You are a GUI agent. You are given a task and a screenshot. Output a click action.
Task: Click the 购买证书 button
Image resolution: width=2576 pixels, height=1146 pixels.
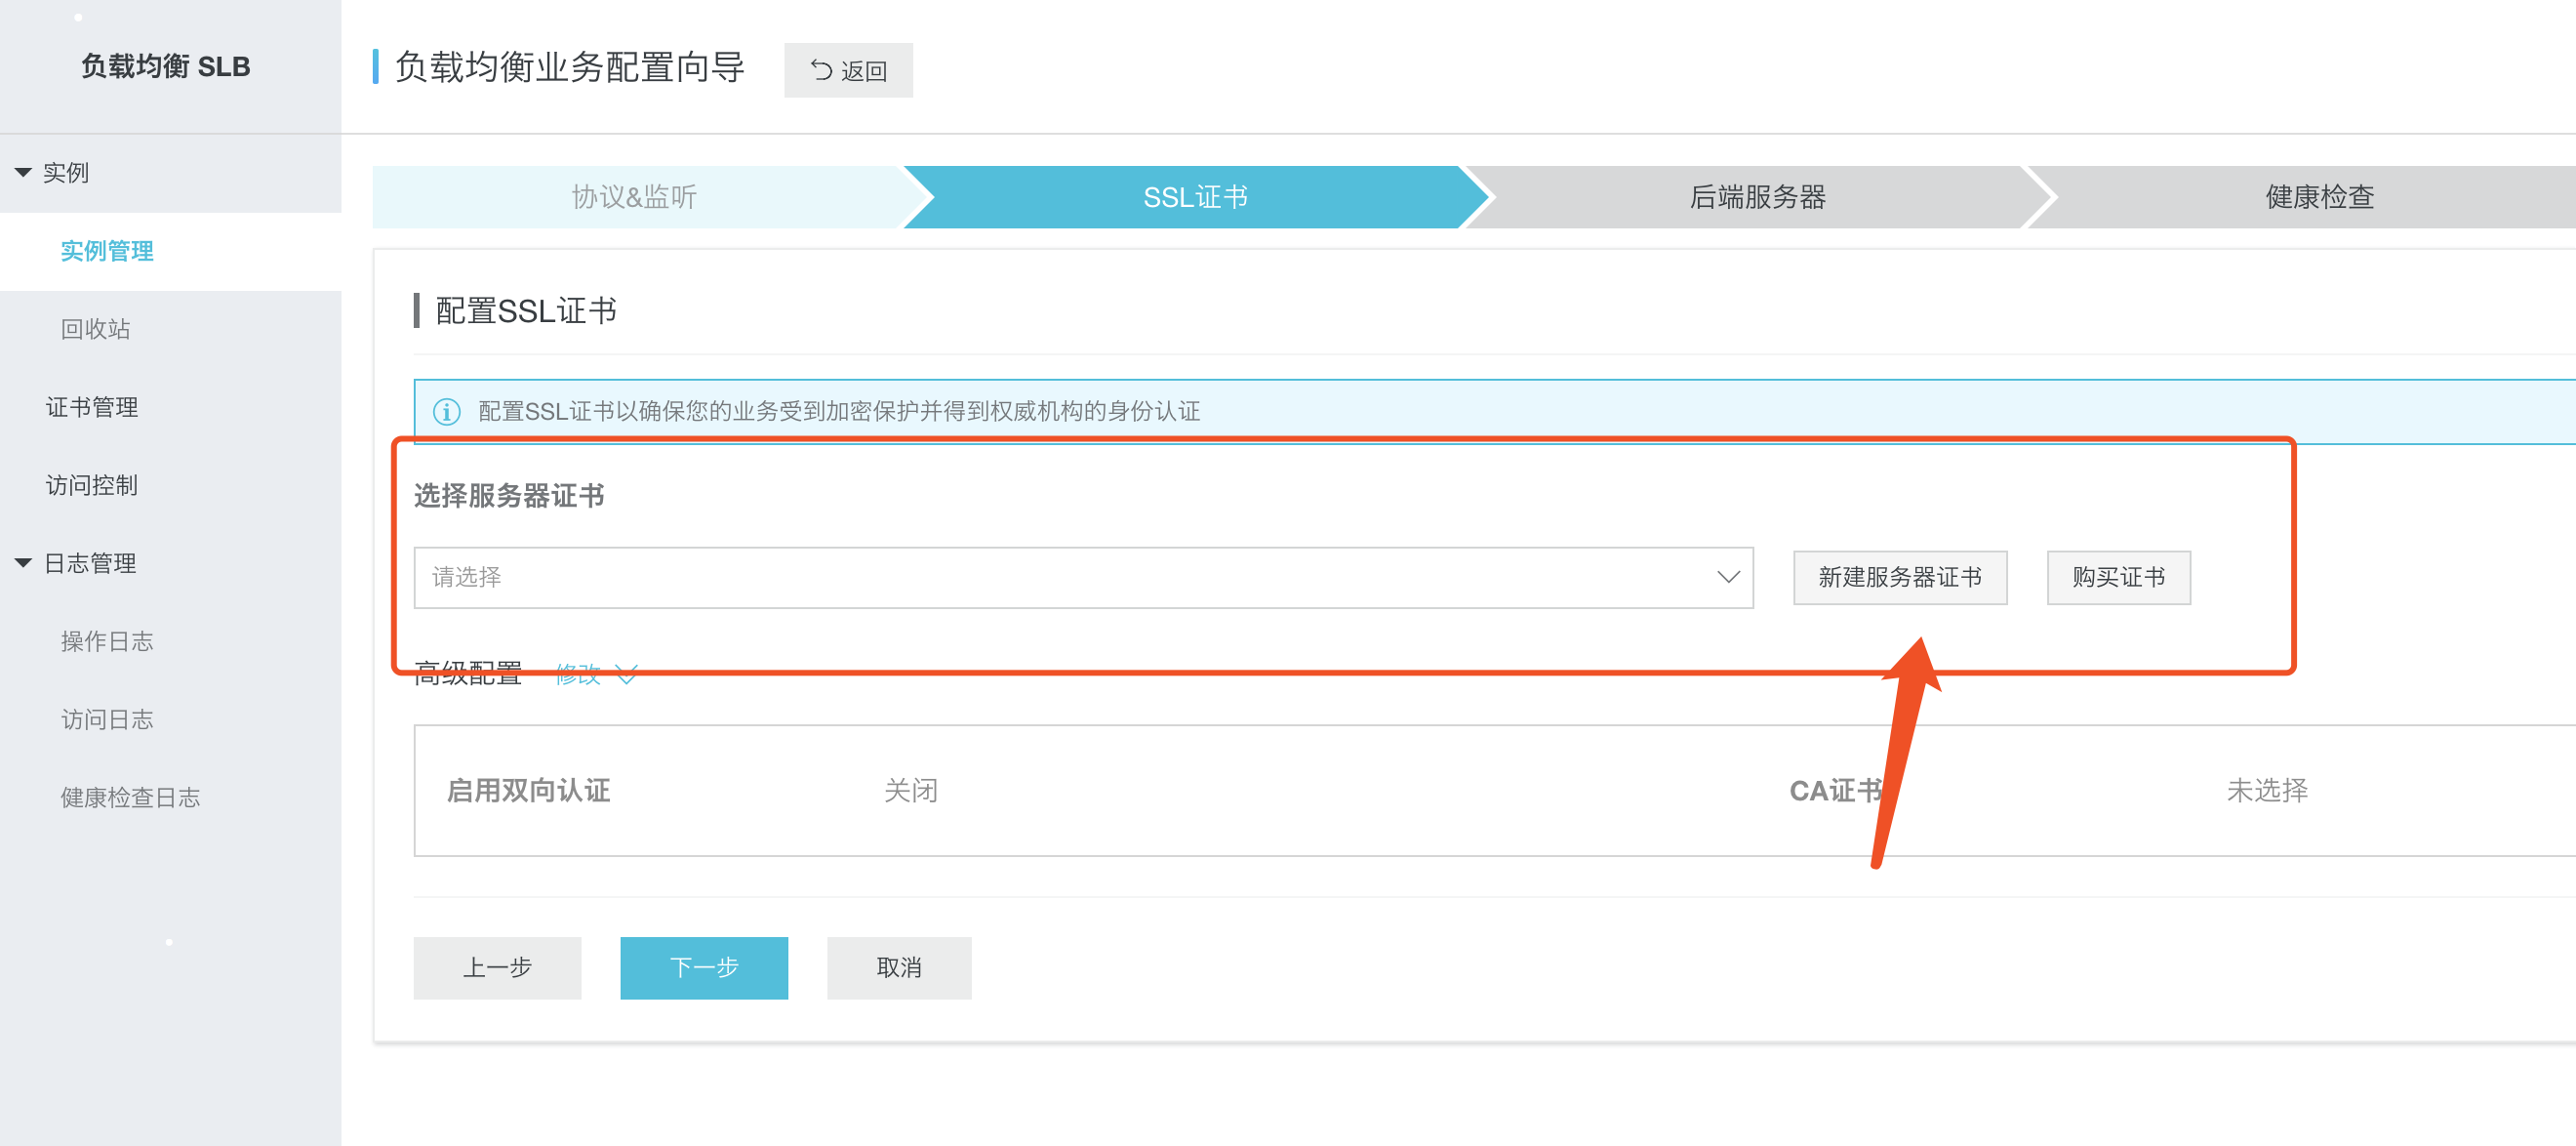2117,577
